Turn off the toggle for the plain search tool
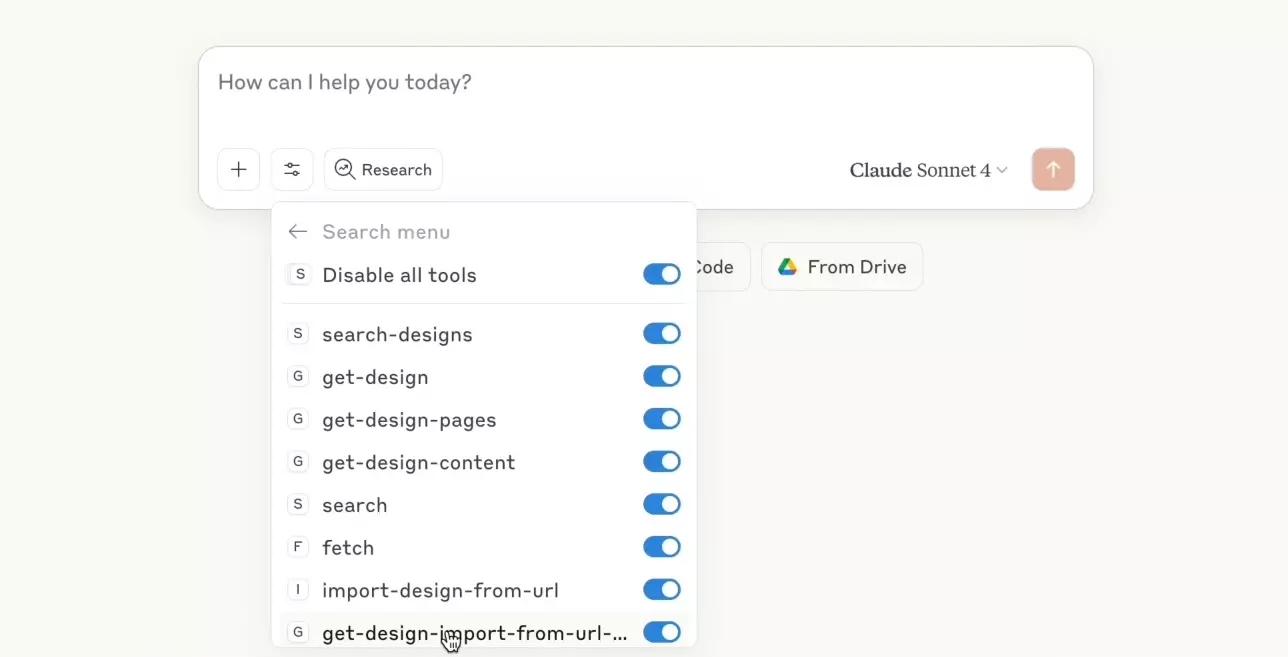Image resolution: width=1288 pixels, height=657 pixels. click(662, 504)
